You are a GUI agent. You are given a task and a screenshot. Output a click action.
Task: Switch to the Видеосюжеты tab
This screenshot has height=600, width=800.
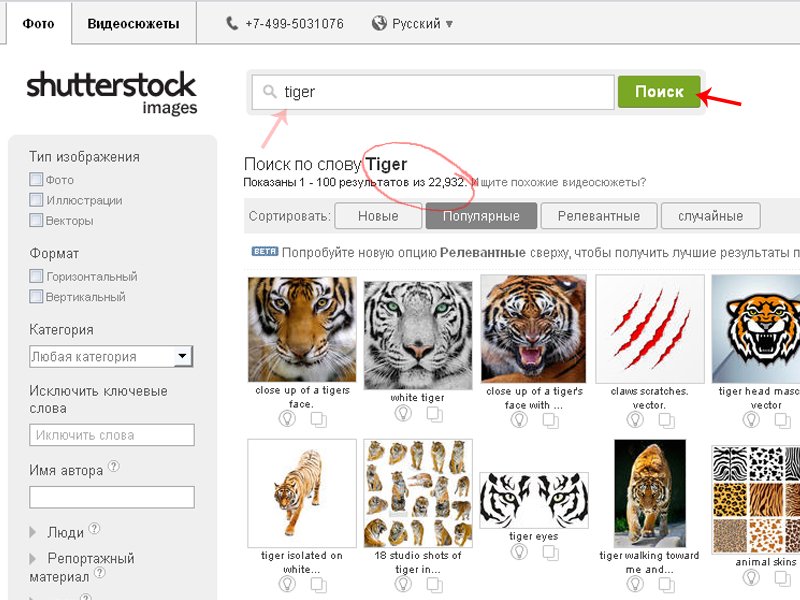point(133,23)
